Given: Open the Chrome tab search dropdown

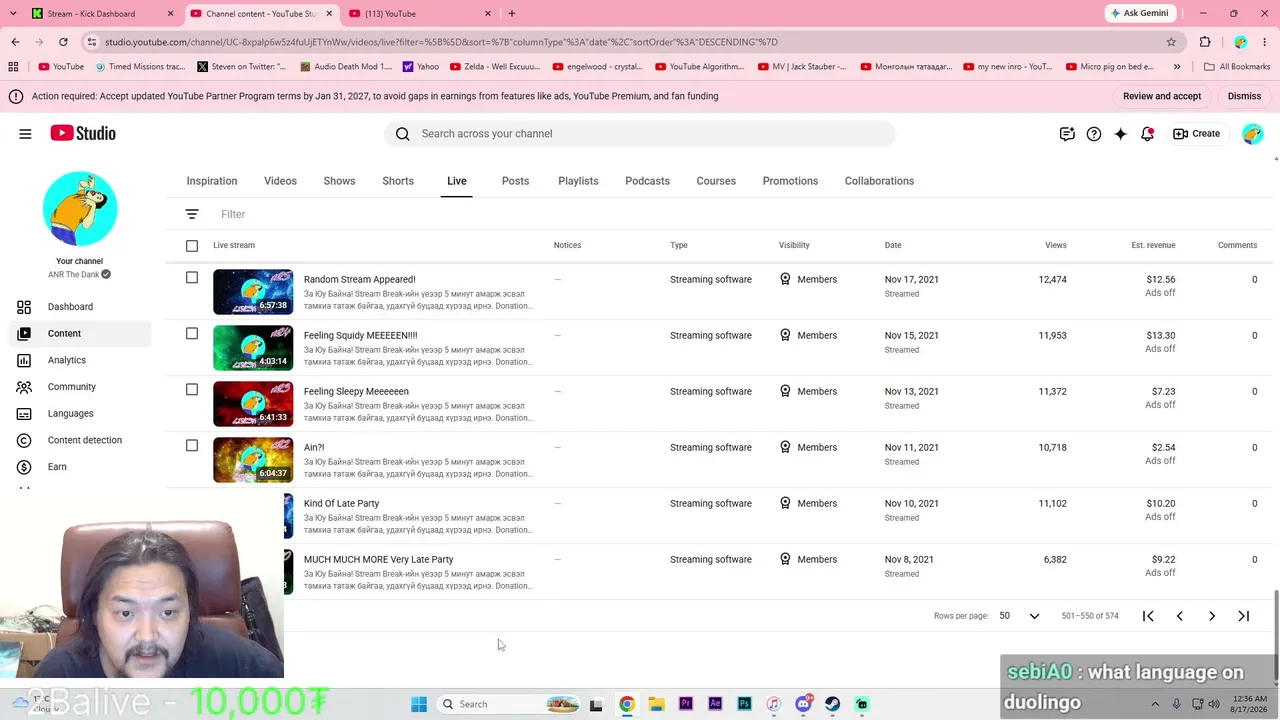Looking at the screenshot, I should (13, 14).
